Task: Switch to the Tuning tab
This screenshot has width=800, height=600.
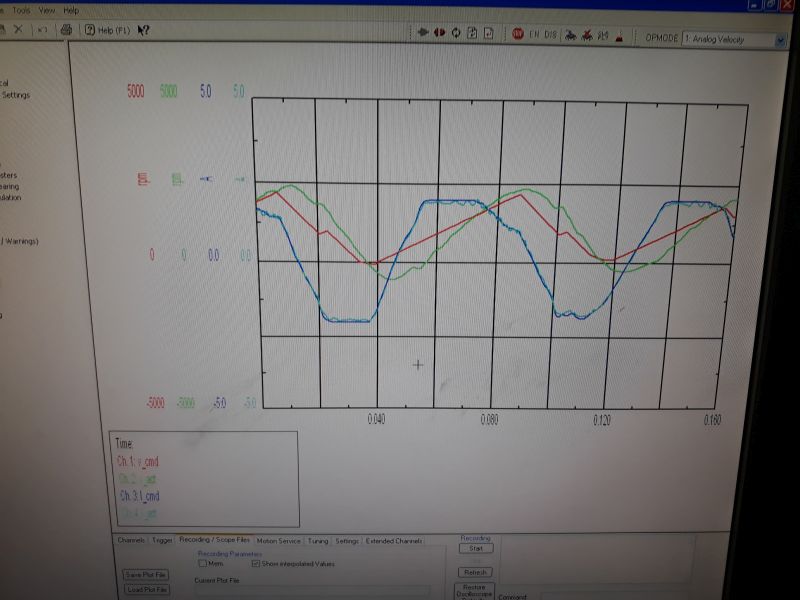Action: [318, 540]
